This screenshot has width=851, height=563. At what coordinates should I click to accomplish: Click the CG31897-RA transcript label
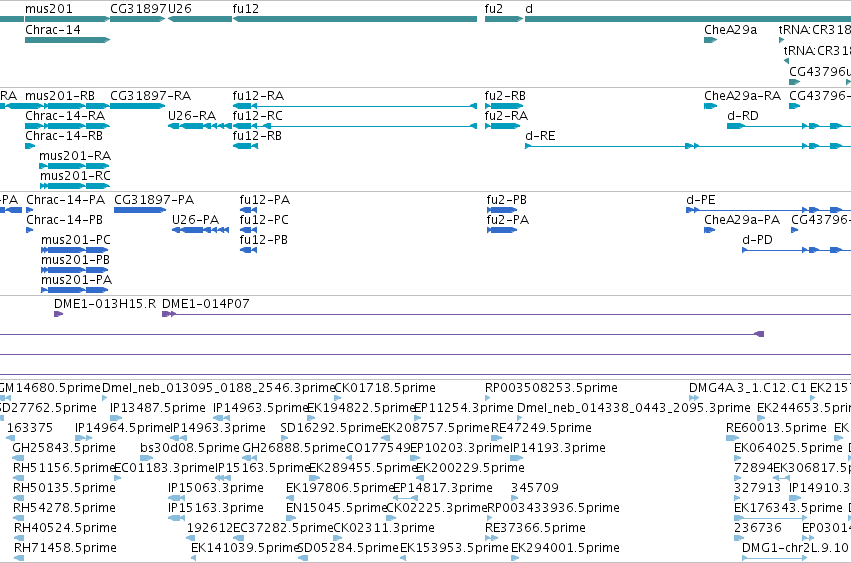pyautogui.click(x=150, y=96)
